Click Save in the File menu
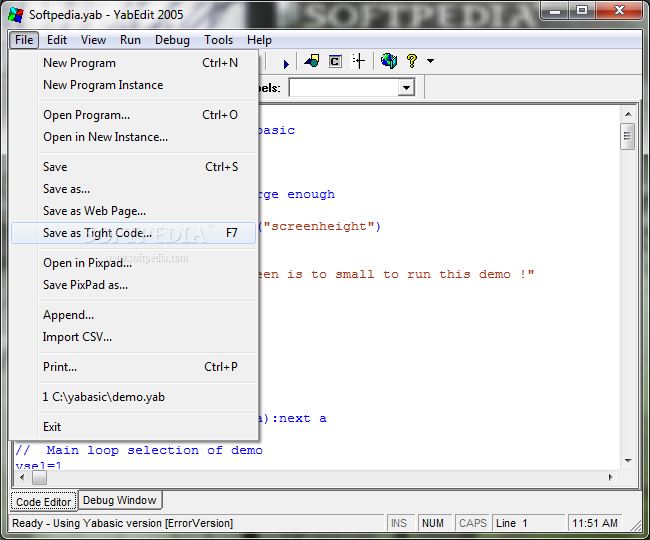Screen dimensions: 650x540 coord(133,167)
